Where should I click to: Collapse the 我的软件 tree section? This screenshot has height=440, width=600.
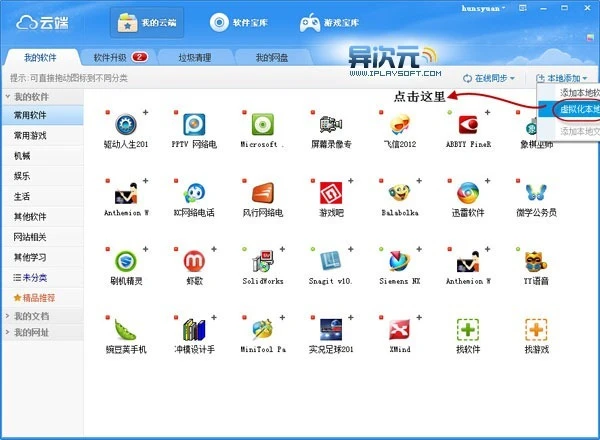7,97
